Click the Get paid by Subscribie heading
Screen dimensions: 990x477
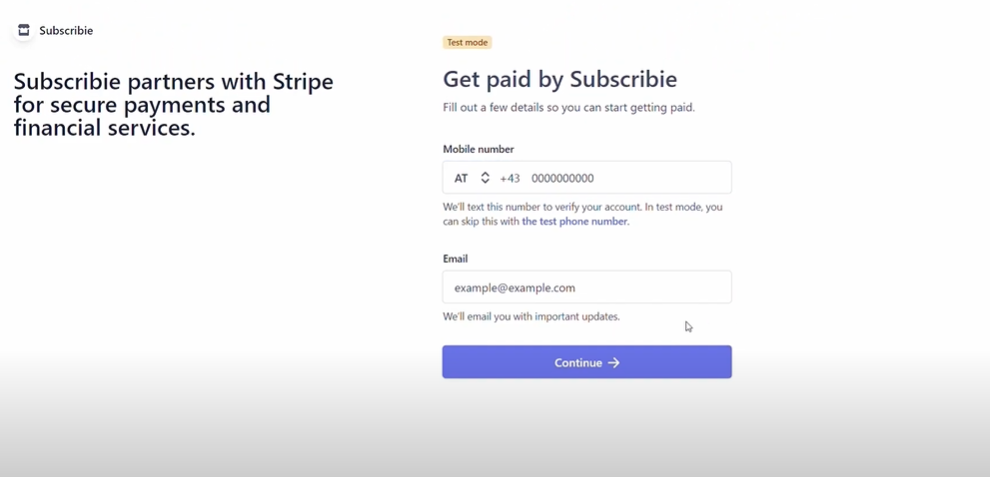[560, 79]
